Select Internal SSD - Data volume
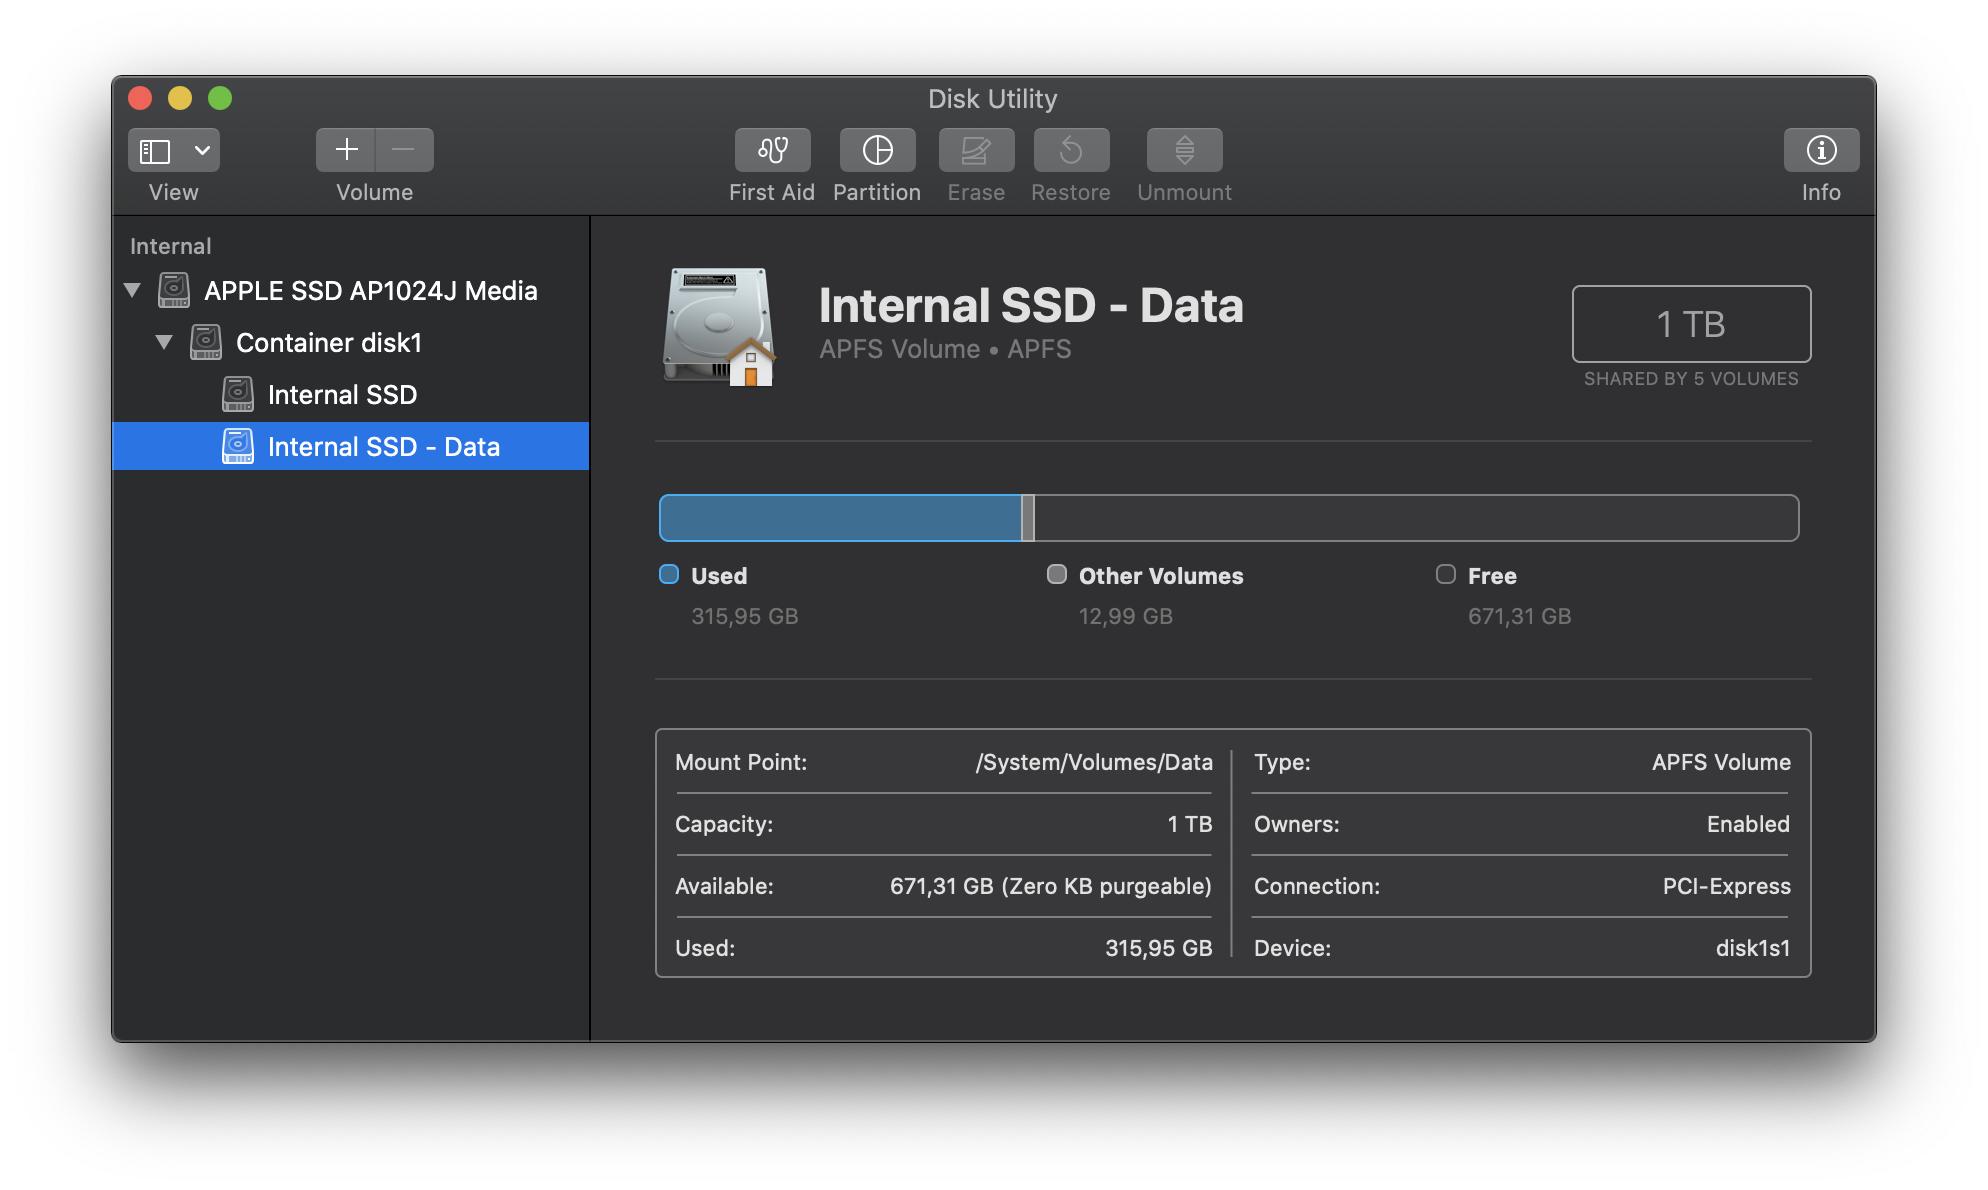 pyautogui.click(x=383, y=447)
